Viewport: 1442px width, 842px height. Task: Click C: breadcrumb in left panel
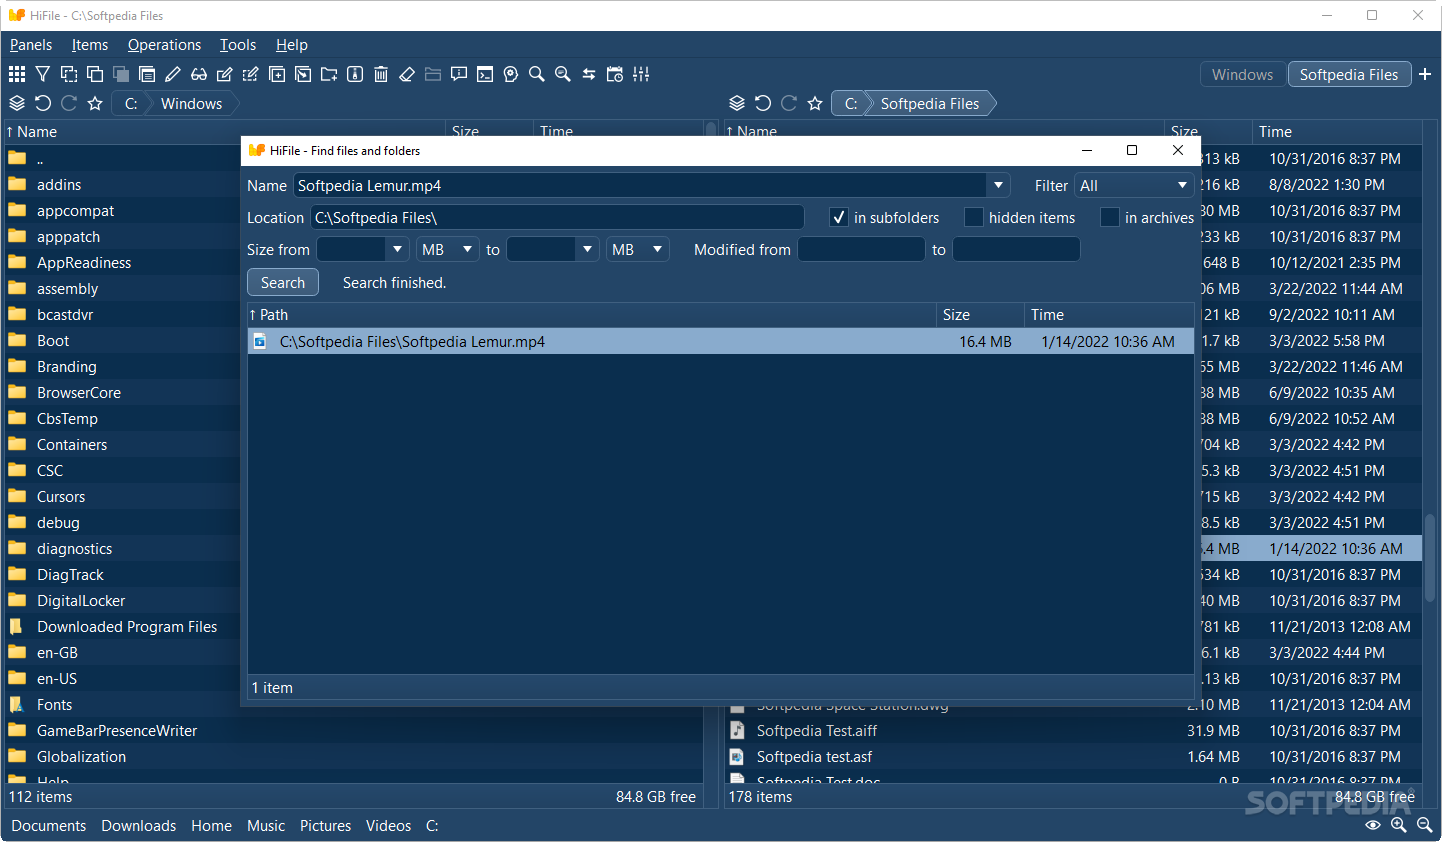click(131, 103)
